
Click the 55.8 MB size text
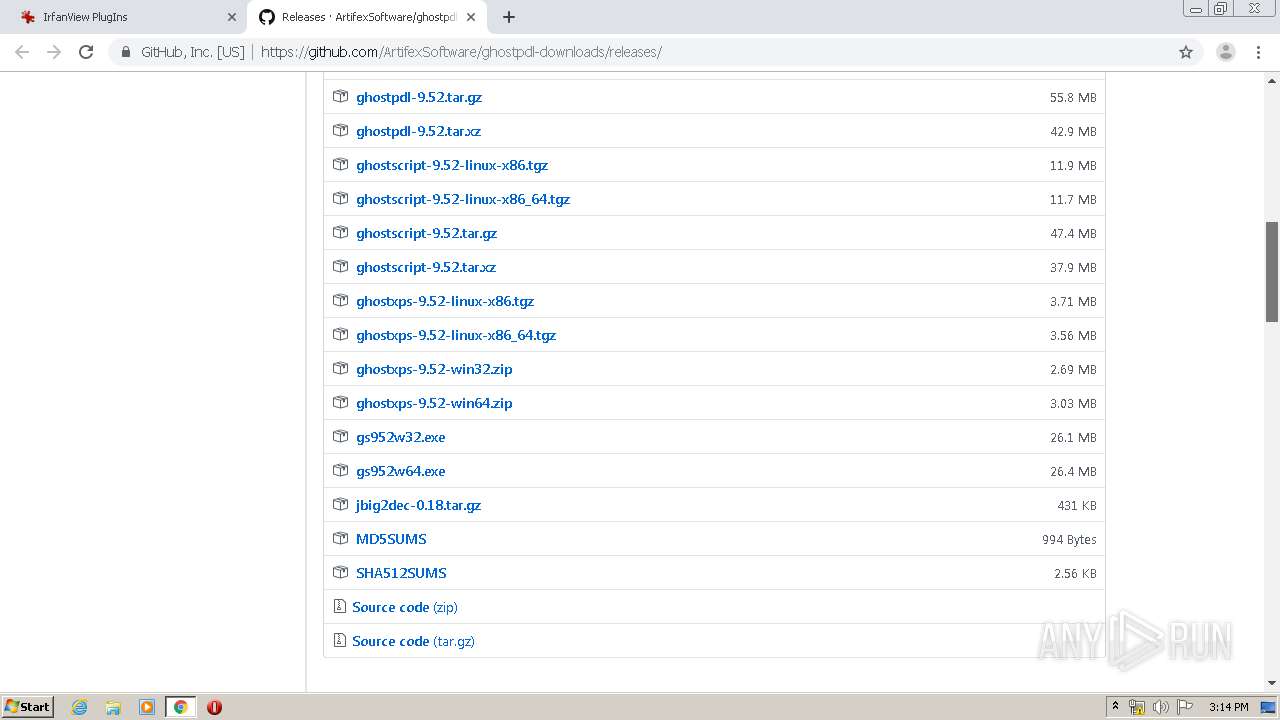[x=1073, y=97]
